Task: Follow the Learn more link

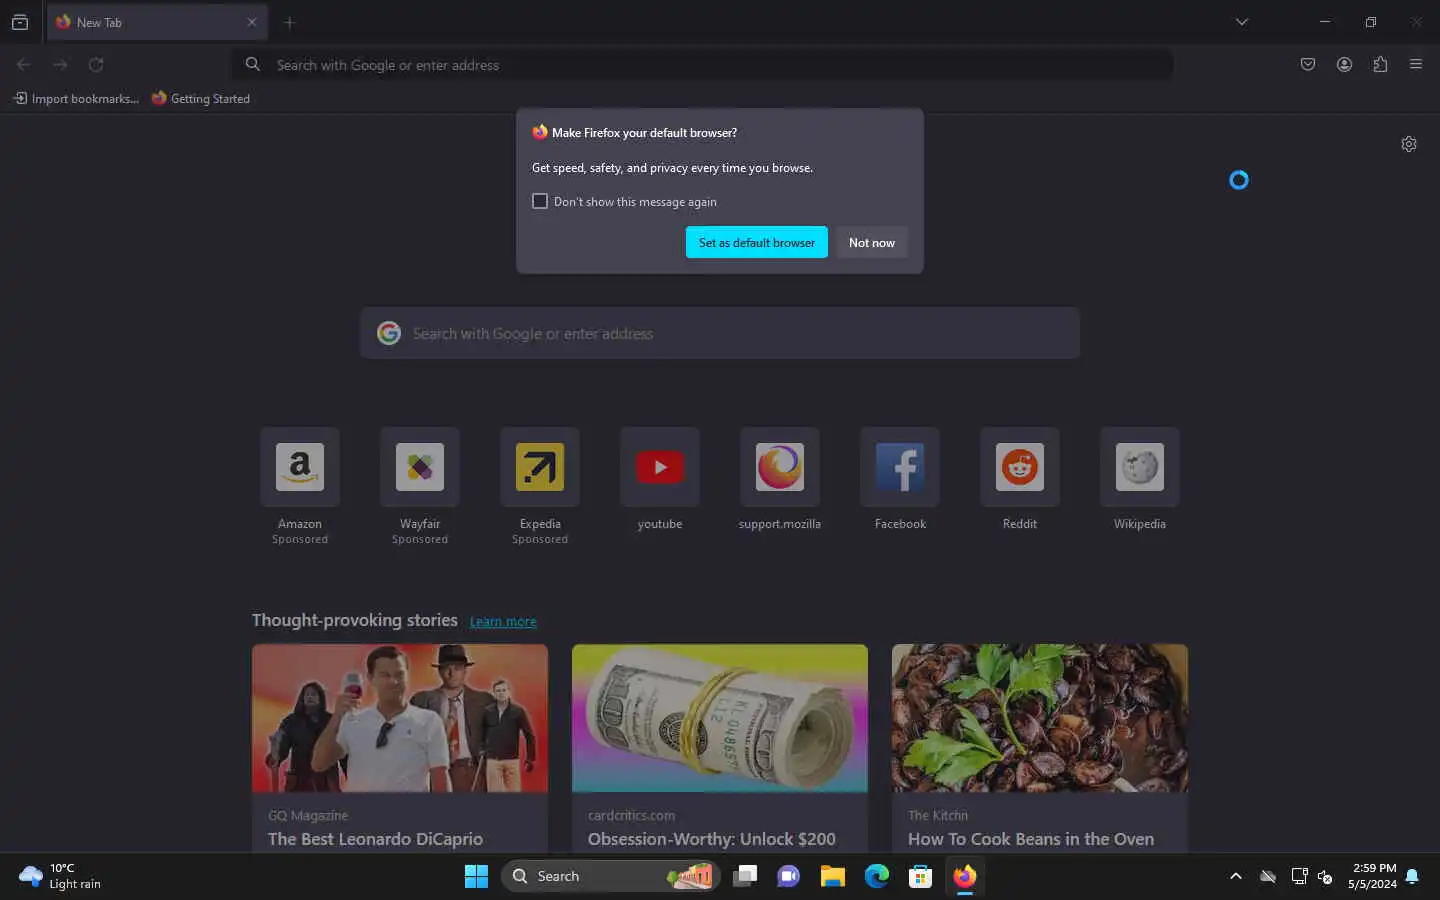Action: [x=503, y=621]
